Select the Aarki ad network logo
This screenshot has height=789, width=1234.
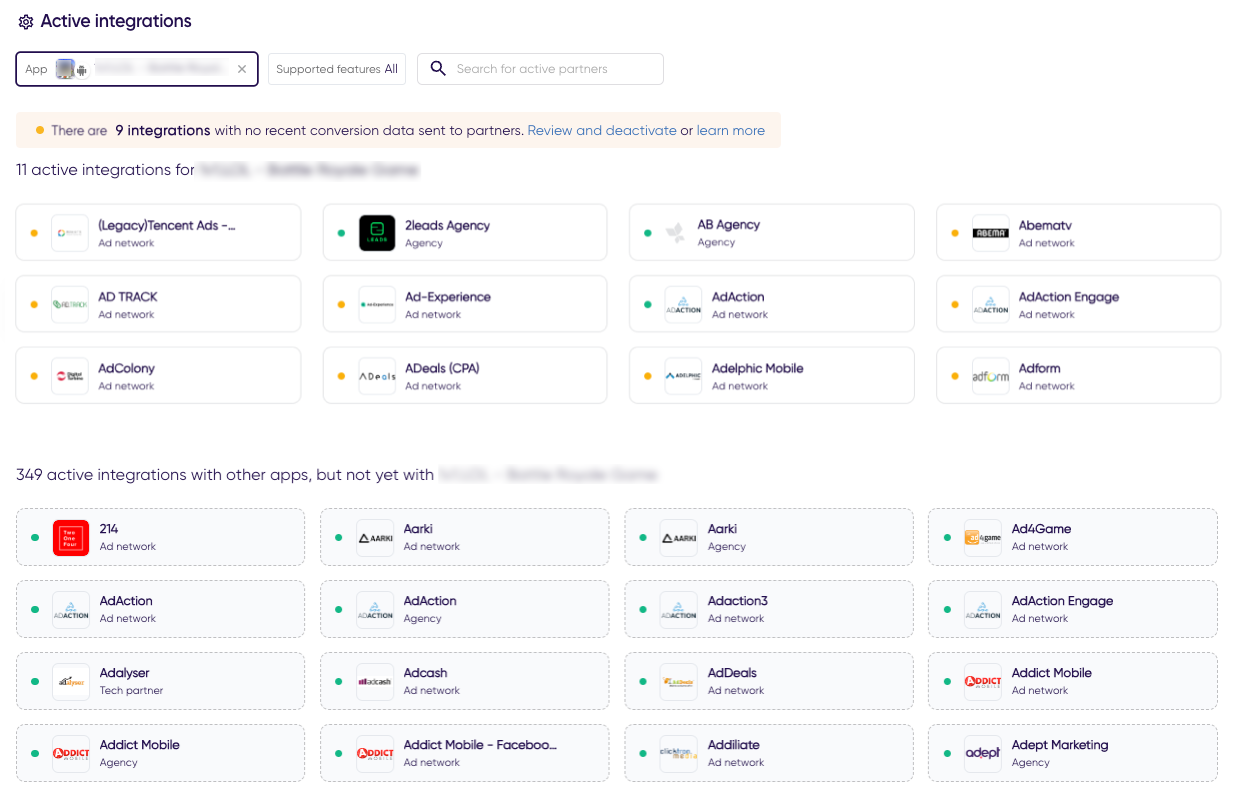tap(375, 537)
